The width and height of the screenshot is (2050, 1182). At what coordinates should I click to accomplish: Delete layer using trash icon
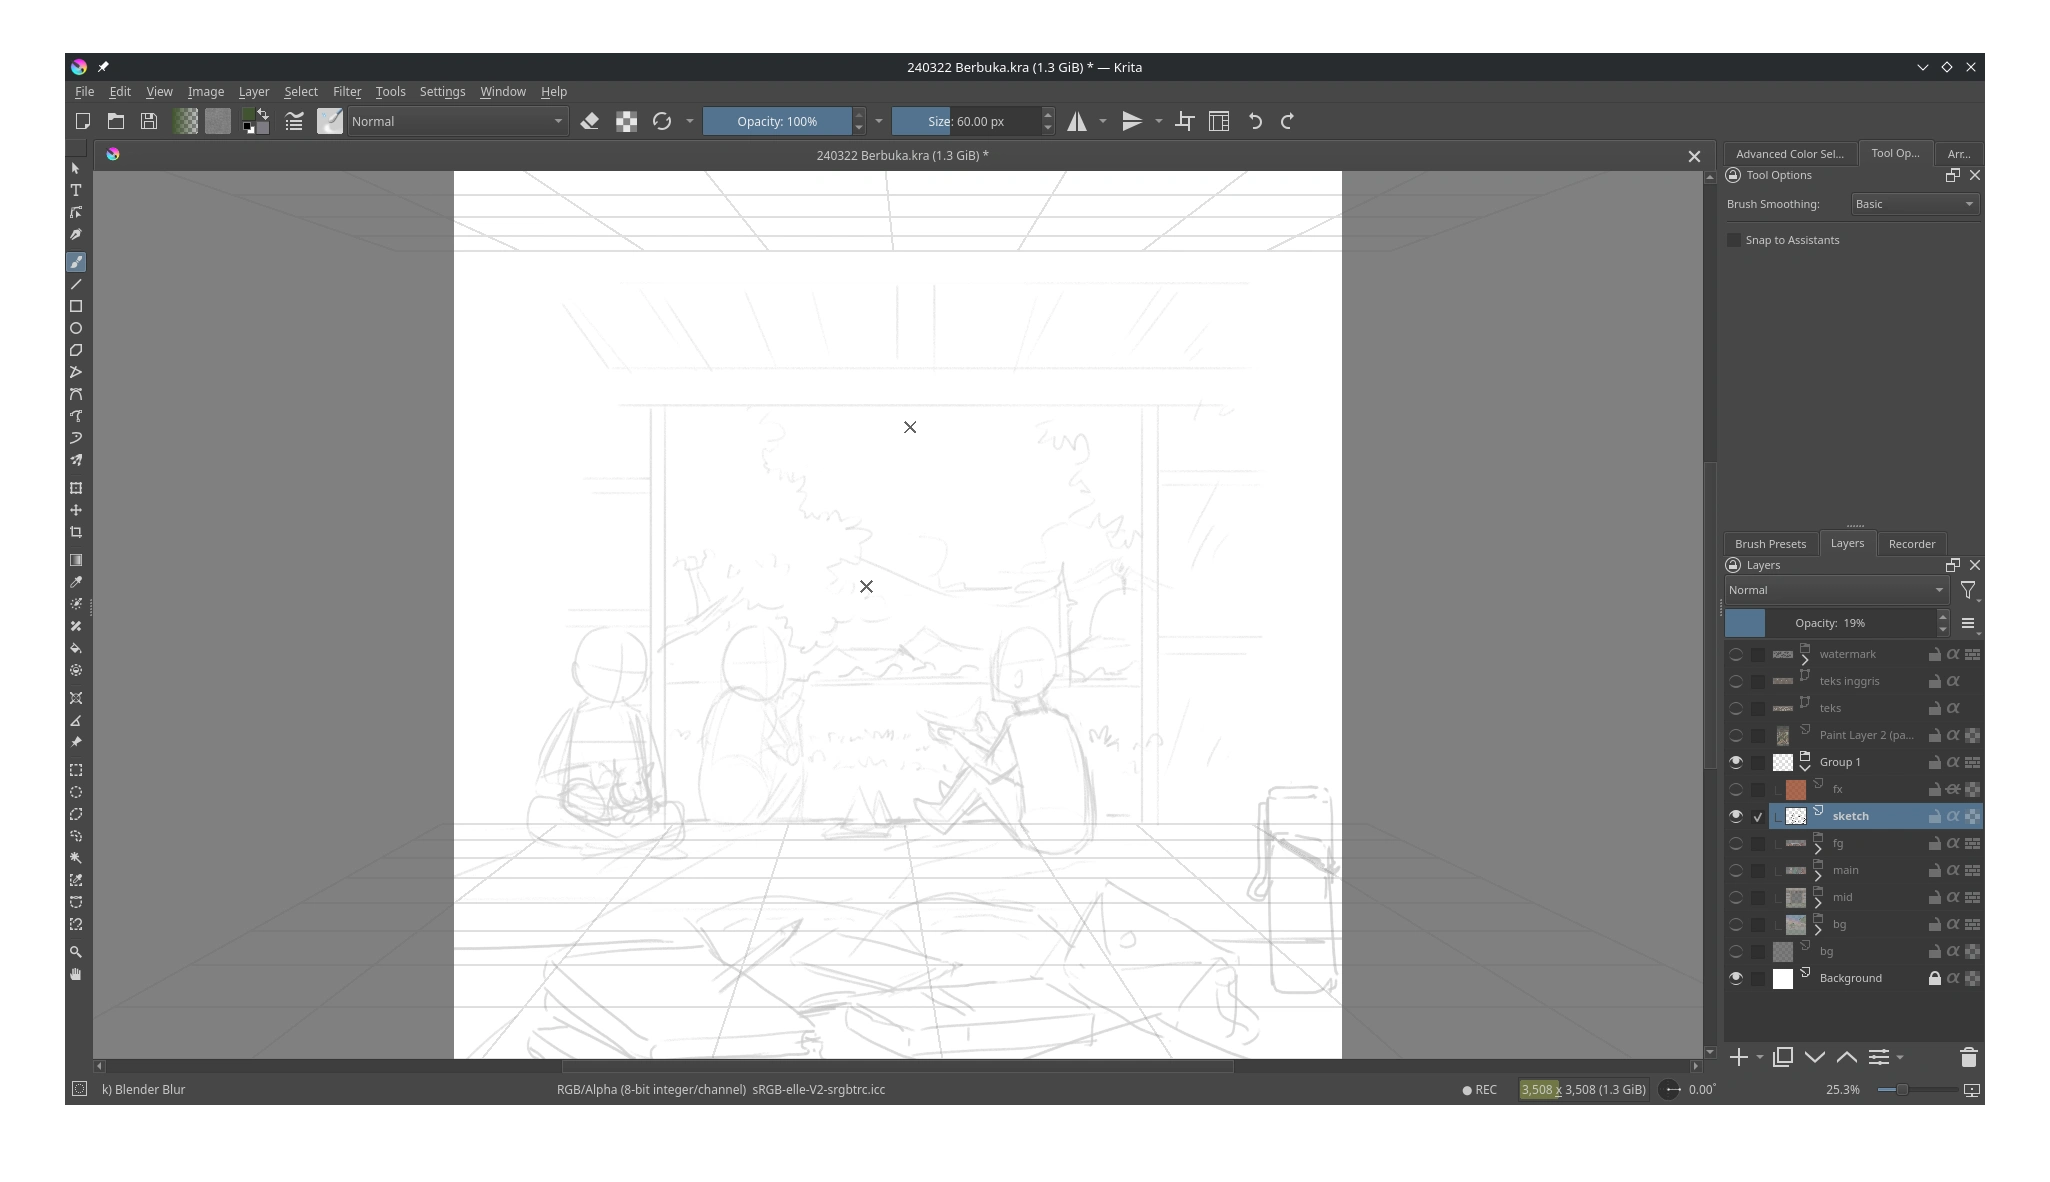pos(1968,1057)
